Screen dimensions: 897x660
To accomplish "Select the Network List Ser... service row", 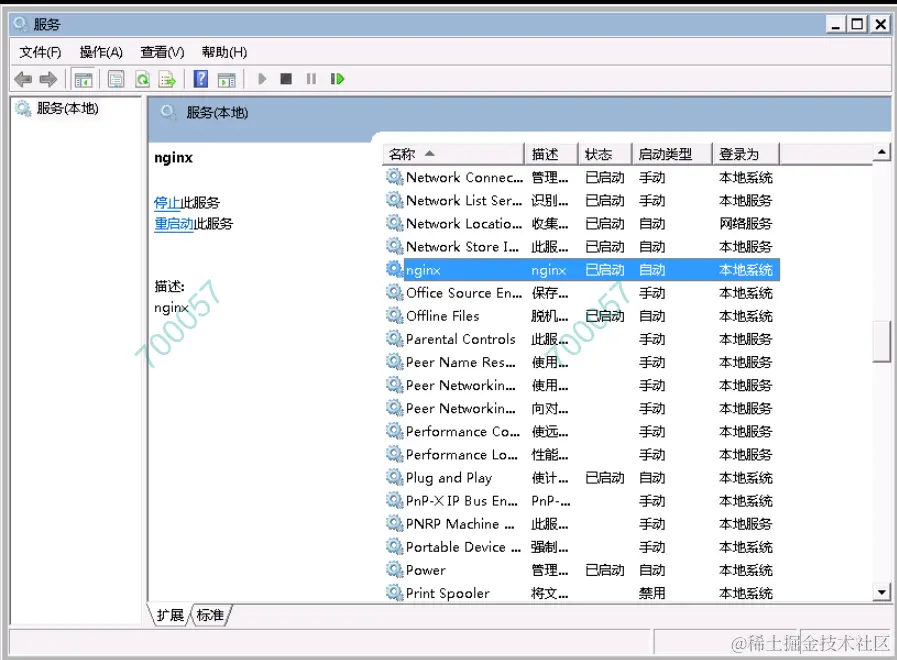I will click(x=581, y=200).
